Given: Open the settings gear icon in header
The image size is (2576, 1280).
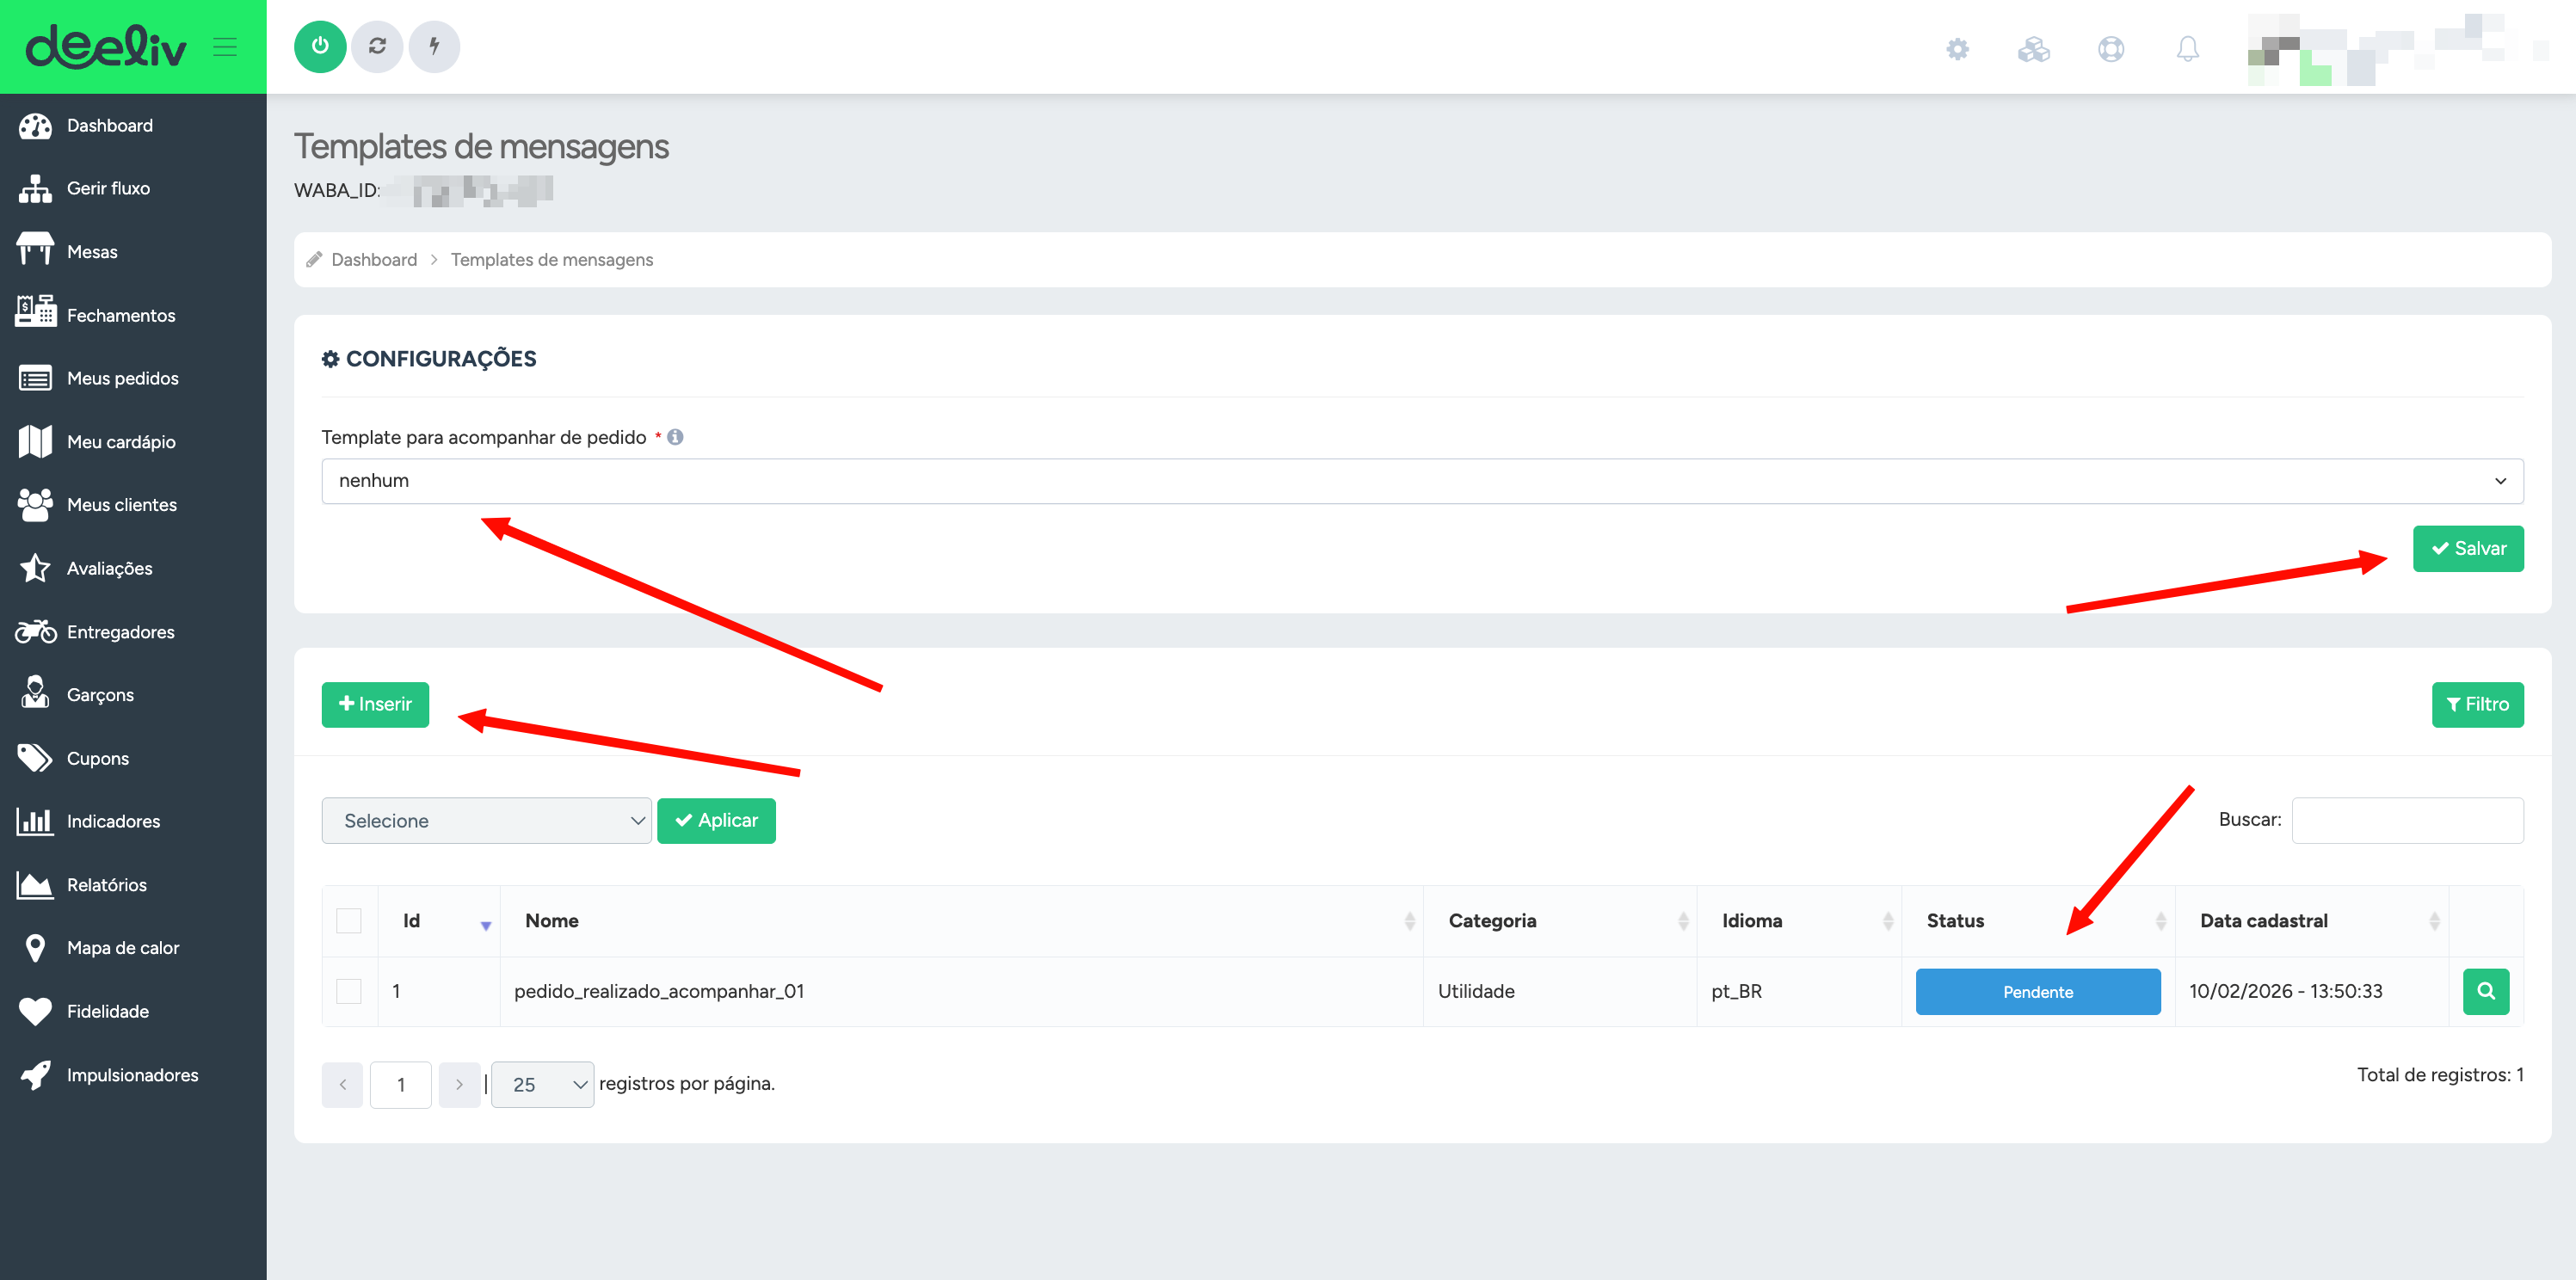Looking at the screenshot, I should (x=1957, y=49).
